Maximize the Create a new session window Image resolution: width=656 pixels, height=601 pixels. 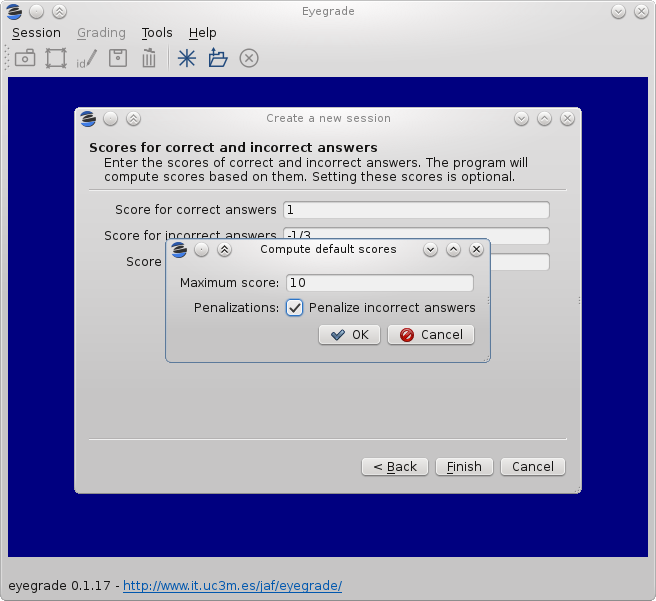544,119
